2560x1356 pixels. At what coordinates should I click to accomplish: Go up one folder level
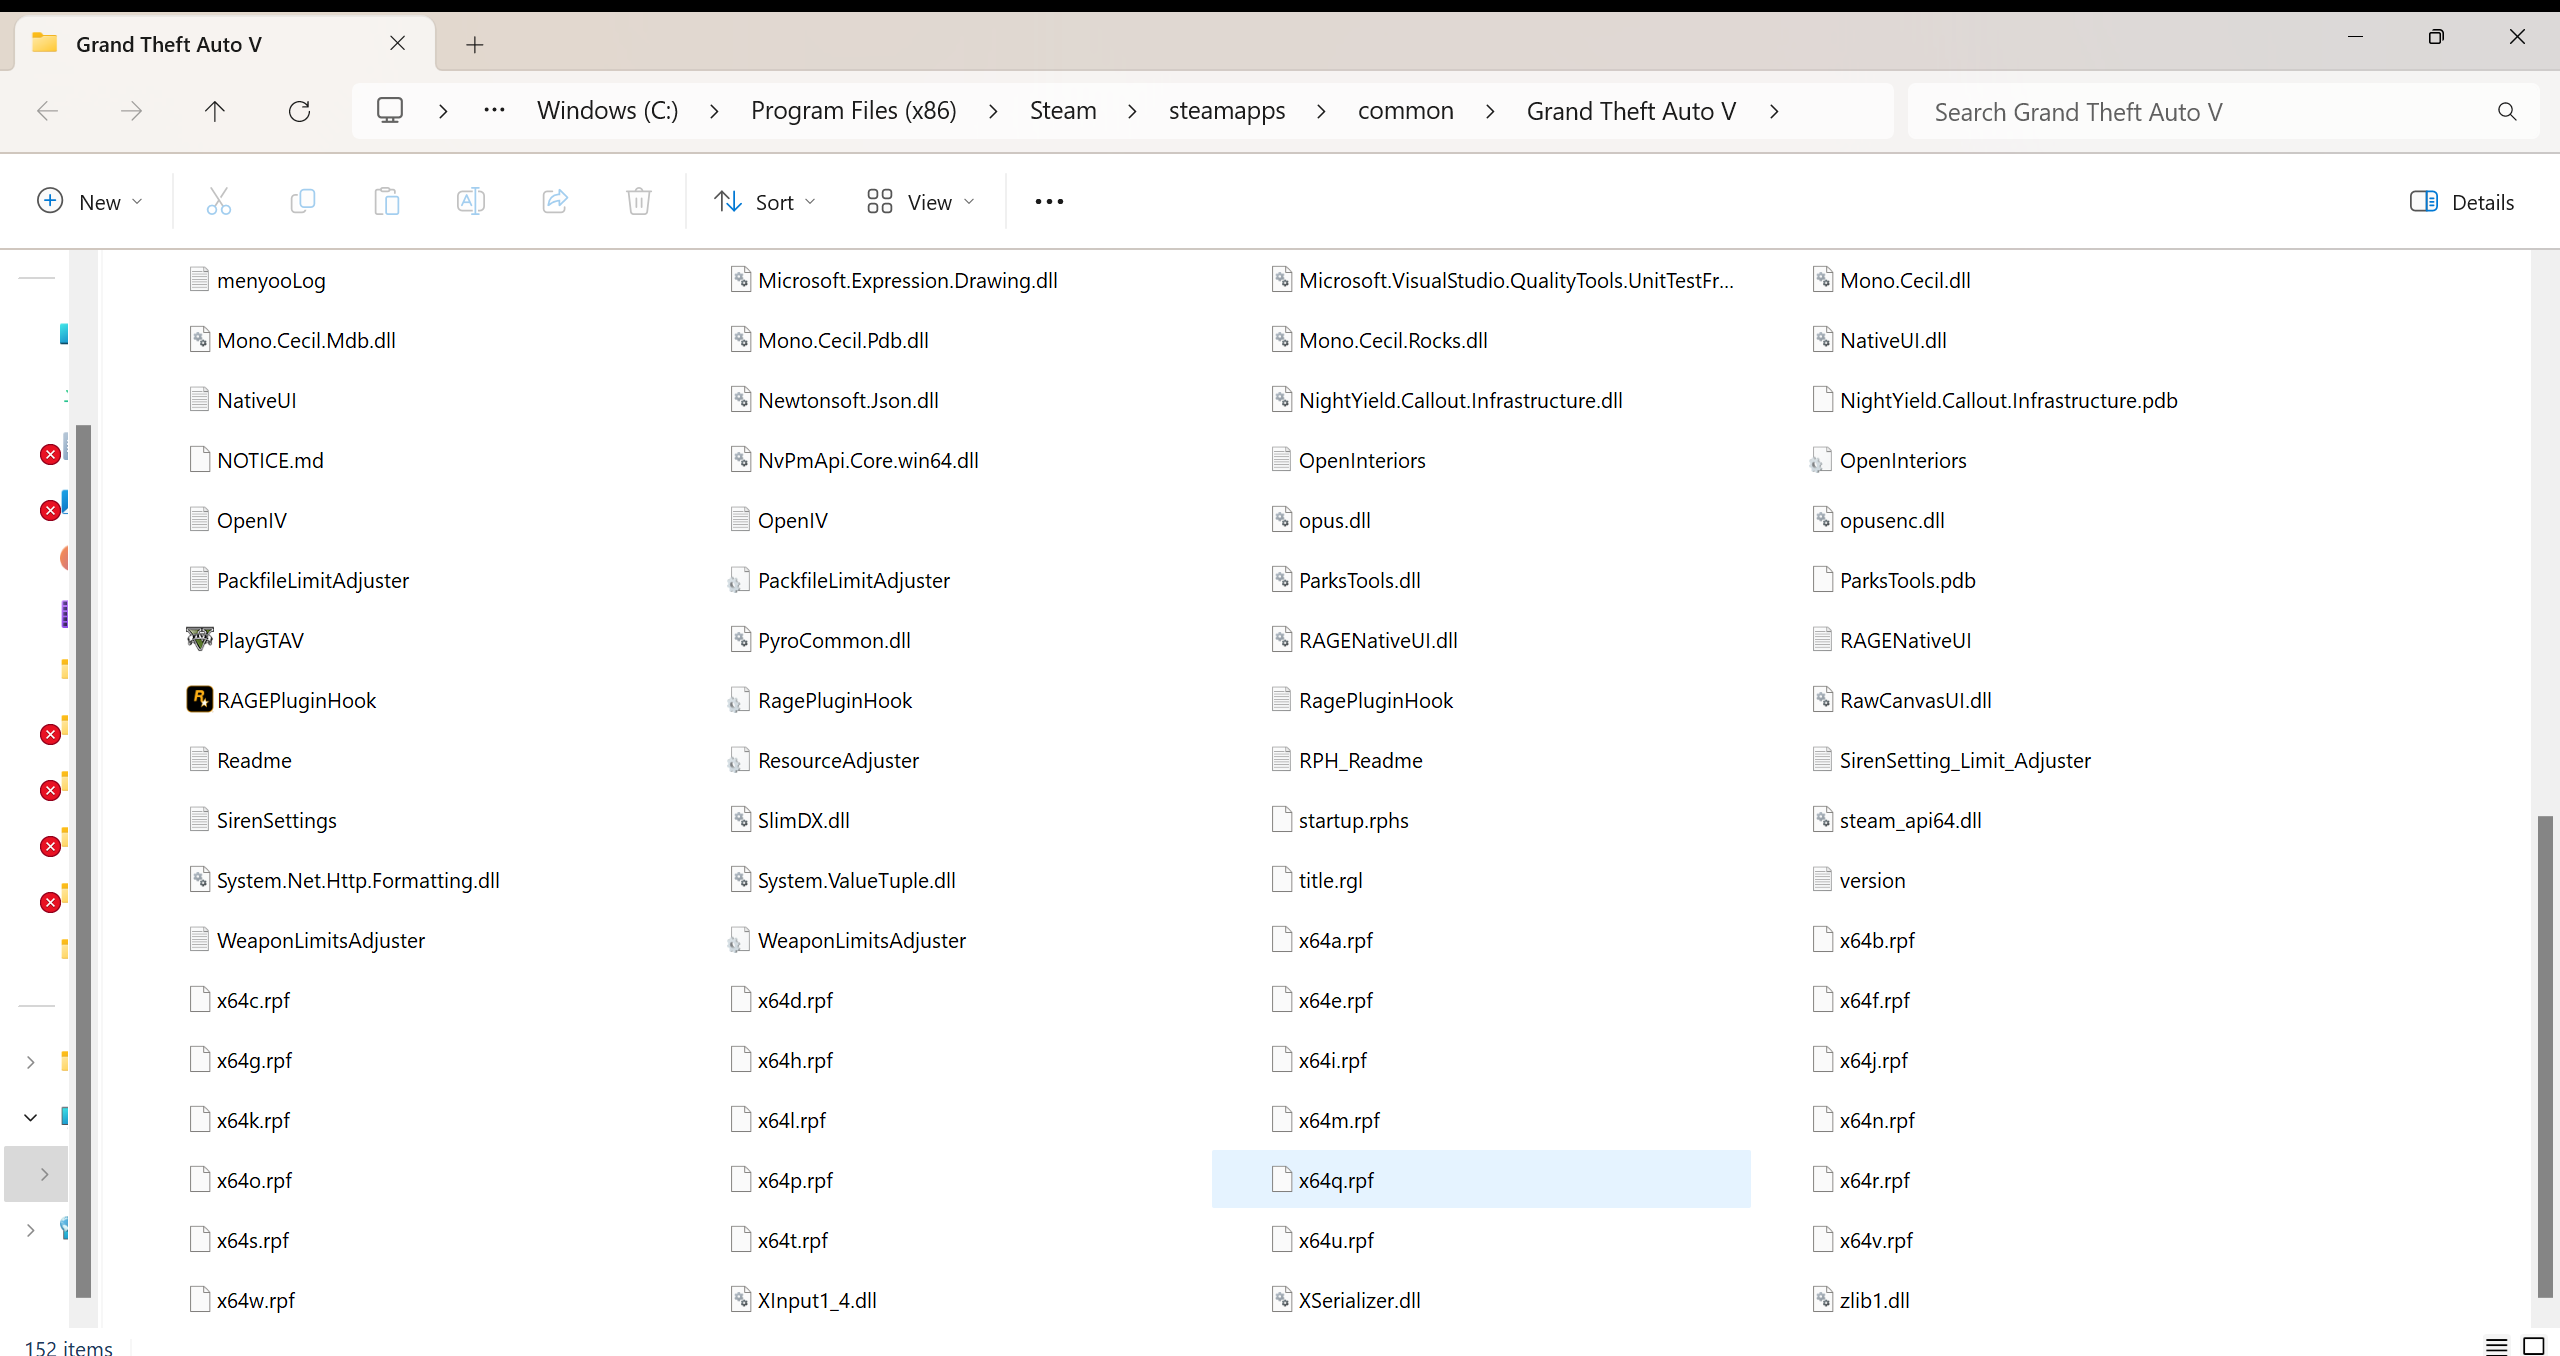click(215, 111)
